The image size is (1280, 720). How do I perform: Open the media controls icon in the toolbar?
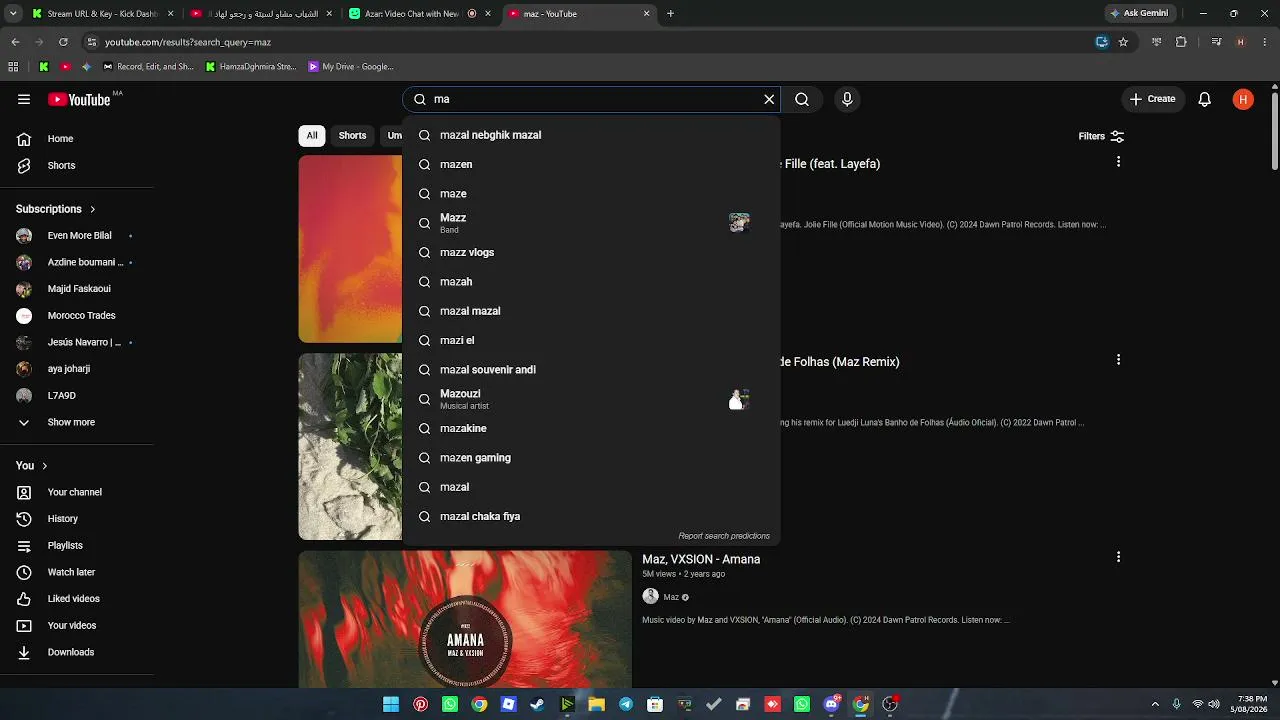click(1216, 42)
